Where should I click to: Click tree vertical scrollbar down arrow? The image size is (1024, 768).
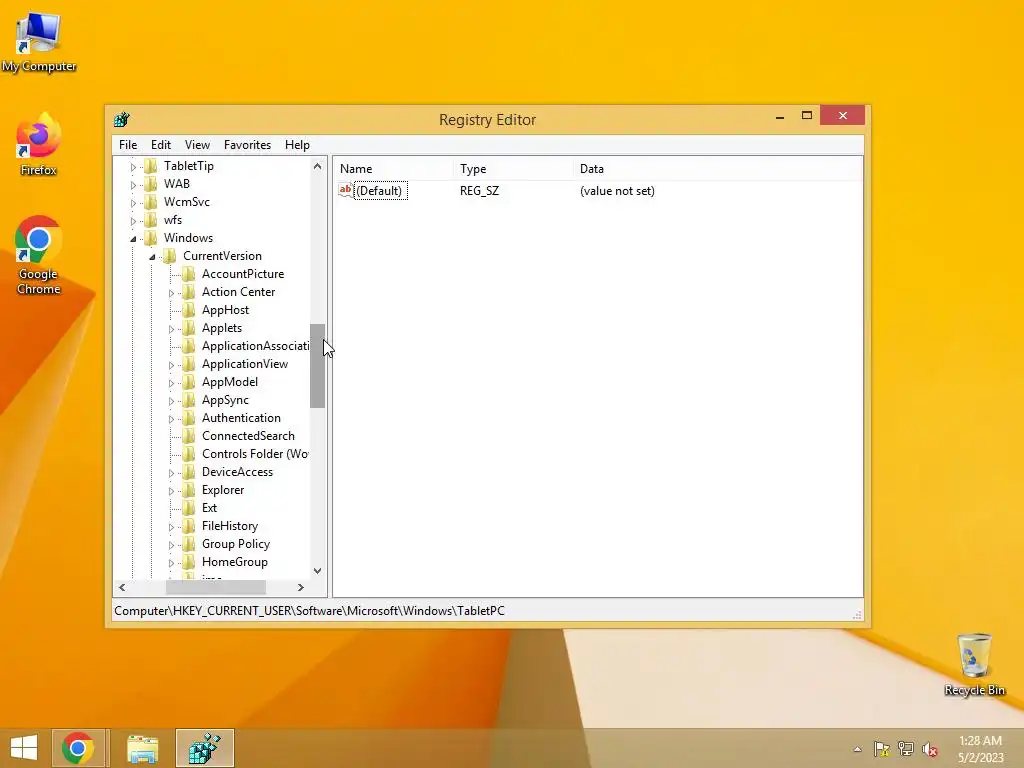coord(317,571)
